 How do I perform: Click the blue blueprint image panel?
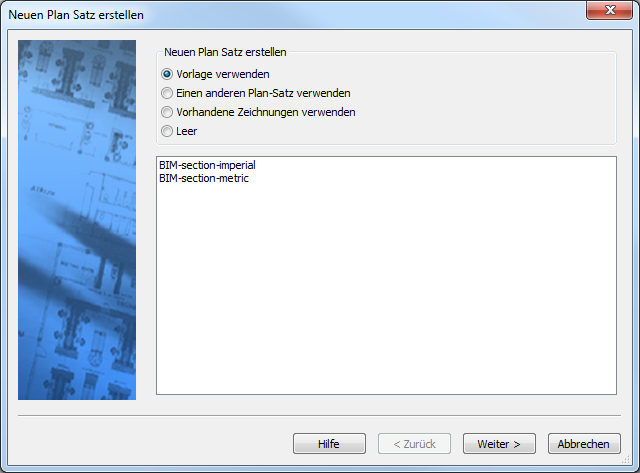point(77,220)
